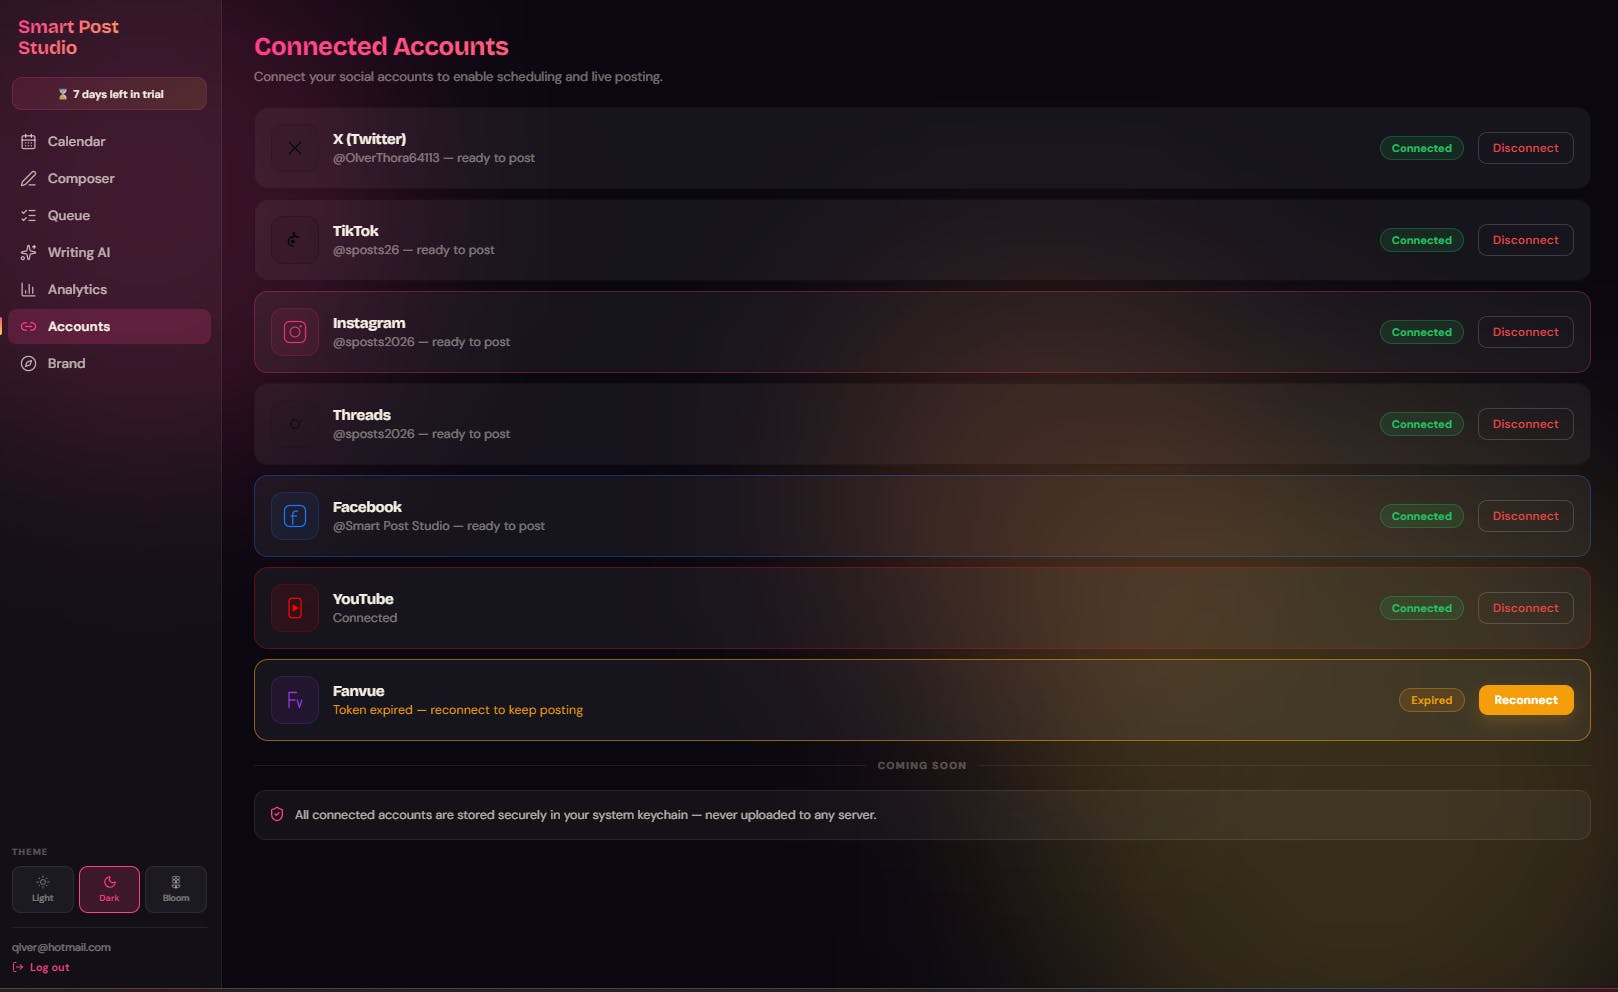1618x992 pixels.
Task: Click the X (Twitter) platform icon
Action: [x=295, y=148]
